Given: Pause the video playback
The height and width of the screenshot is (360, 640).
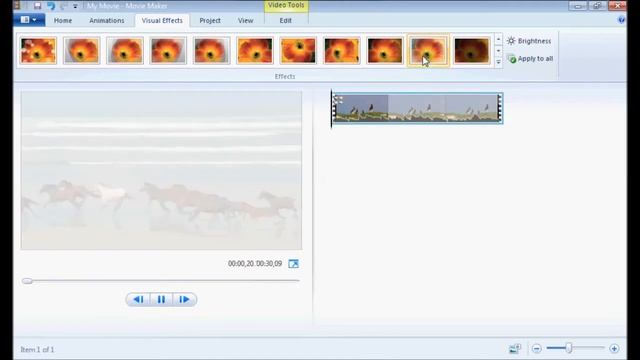Looking at the screenshot, I should point(161,300).
